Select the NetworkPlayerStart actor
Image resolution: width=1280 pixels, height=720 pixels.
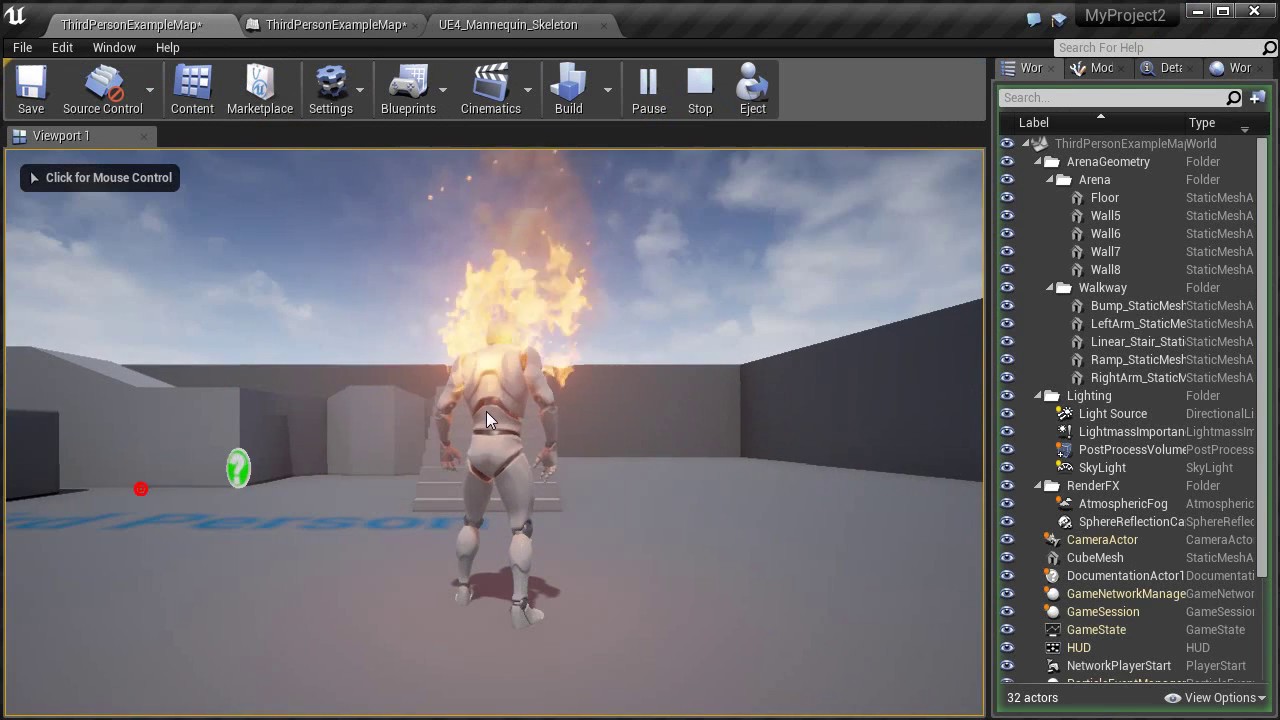point(1118,666)
